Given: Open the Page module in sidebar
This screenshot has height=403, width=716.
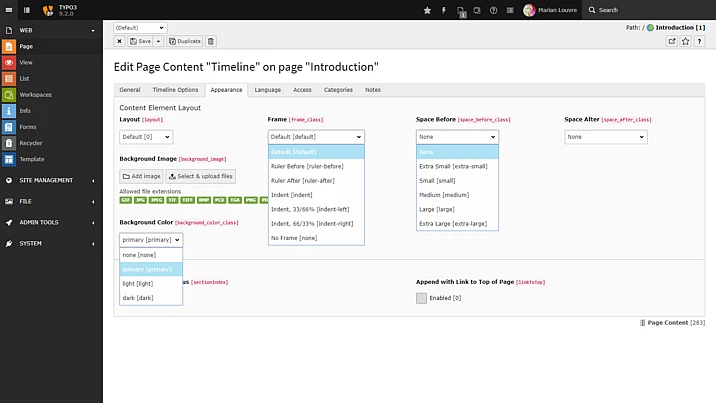Looking at the screenshot, I should (26, 46).
